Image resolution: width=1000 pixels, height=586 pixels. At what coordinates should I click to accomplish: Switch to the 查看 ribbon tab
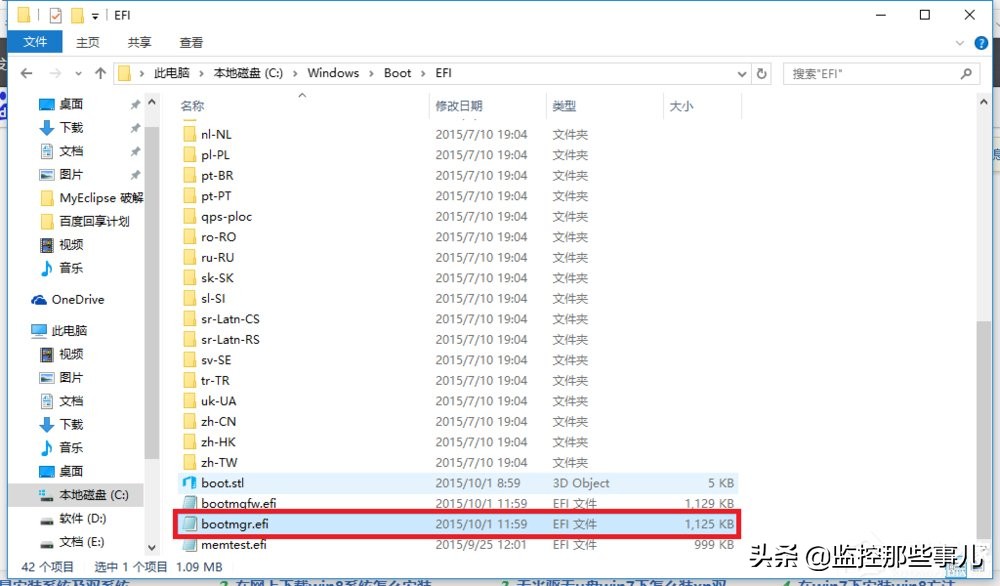click(190, 42)
